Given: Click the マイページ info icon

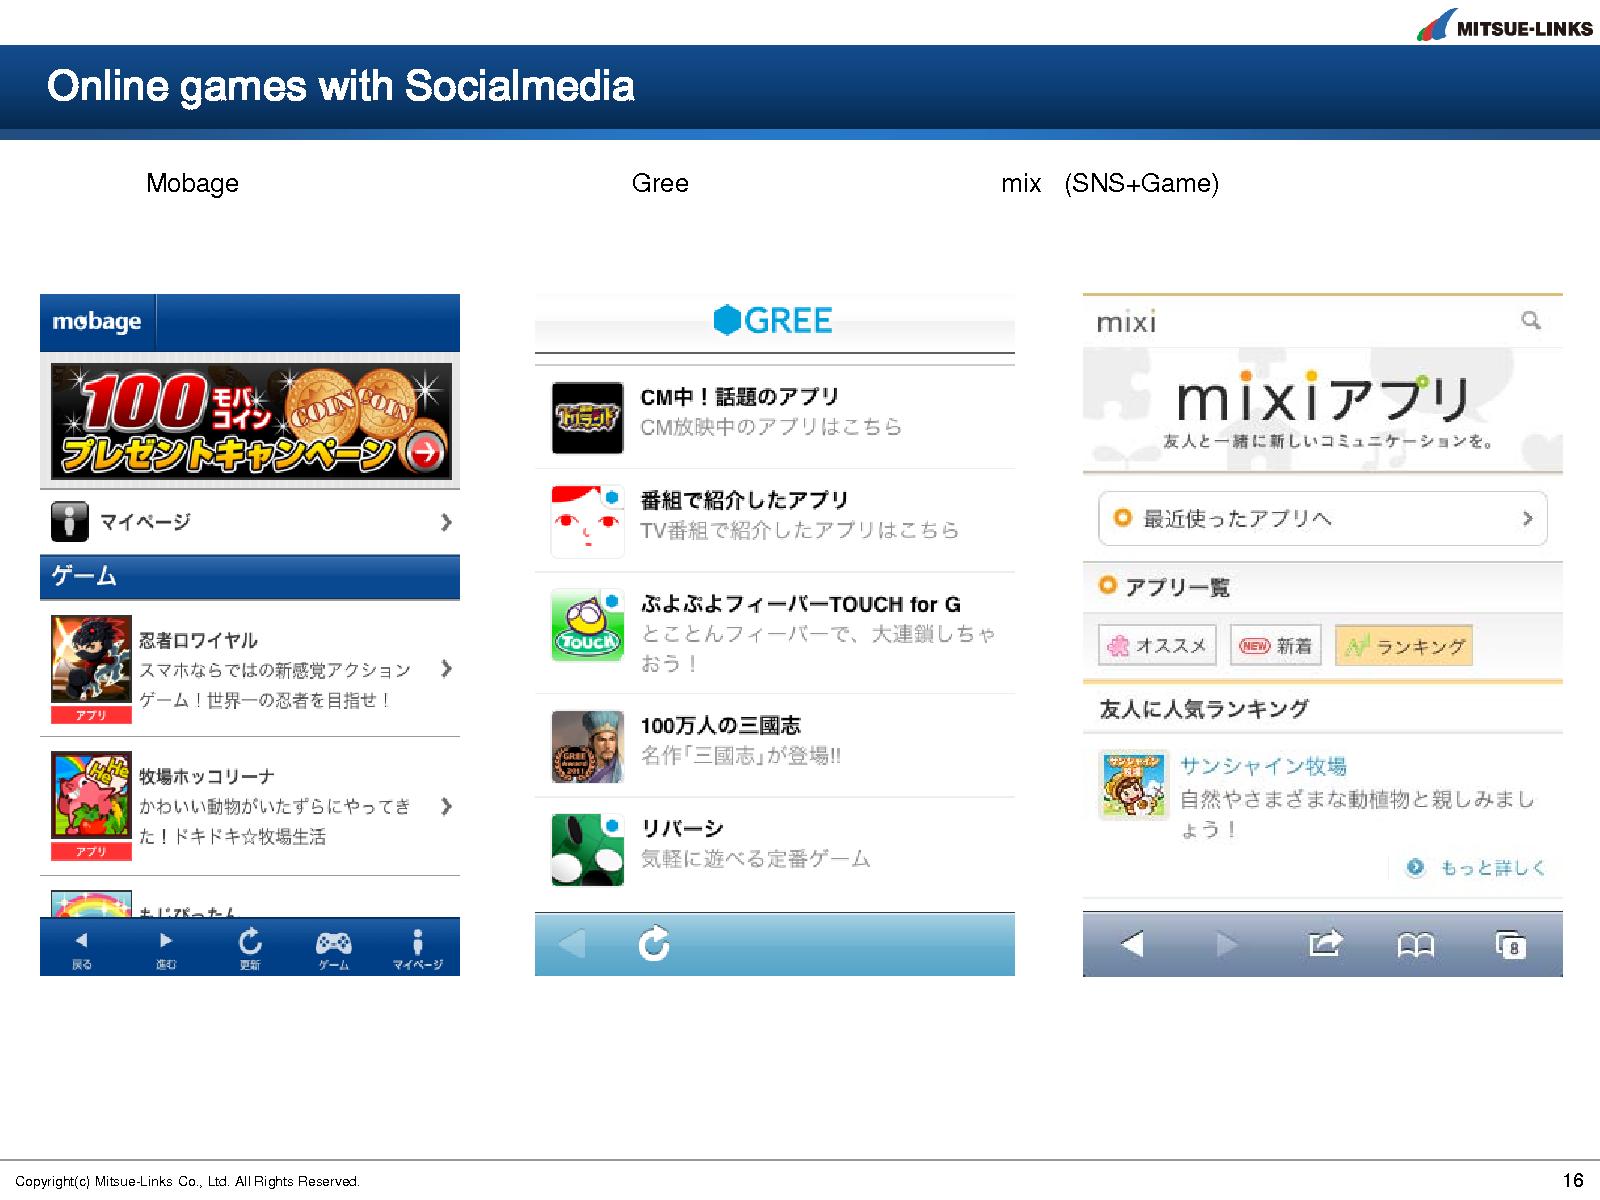Looking at the screenshot, I should coord(70,521).
